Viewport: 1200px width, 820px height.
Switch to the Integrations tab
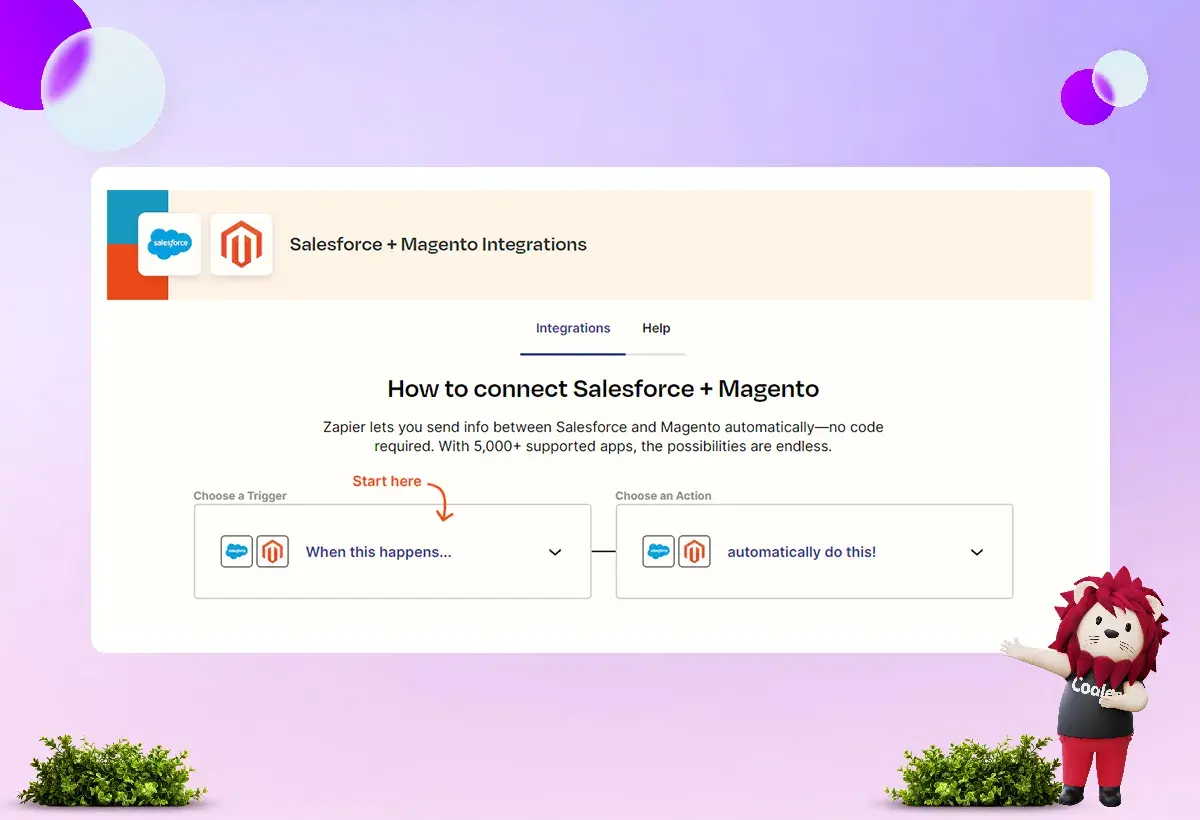(573, 328)
